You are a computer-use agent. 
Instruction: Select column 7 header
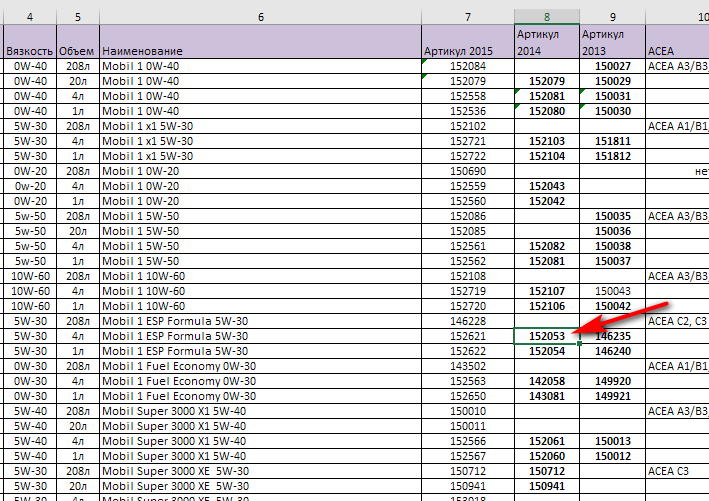click(468, 17)
